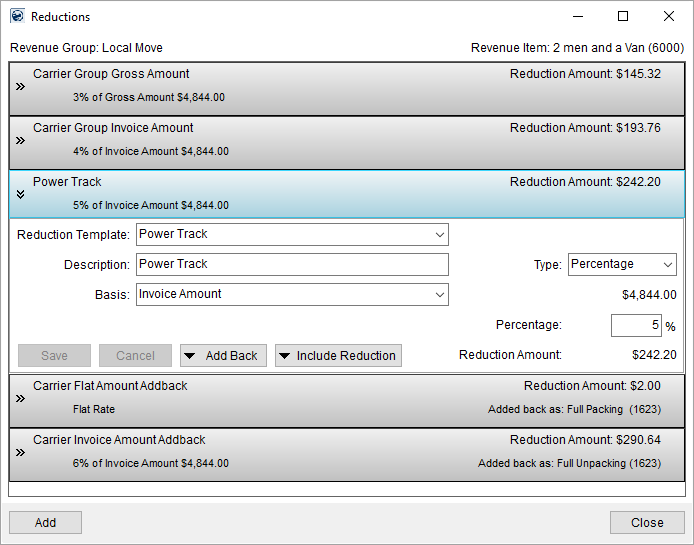Click the Reductions window app icon

pos(17,16)
